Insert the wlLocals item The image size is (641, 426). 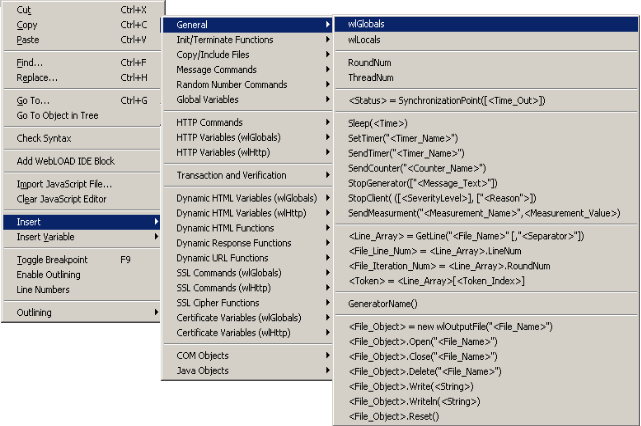364,40
